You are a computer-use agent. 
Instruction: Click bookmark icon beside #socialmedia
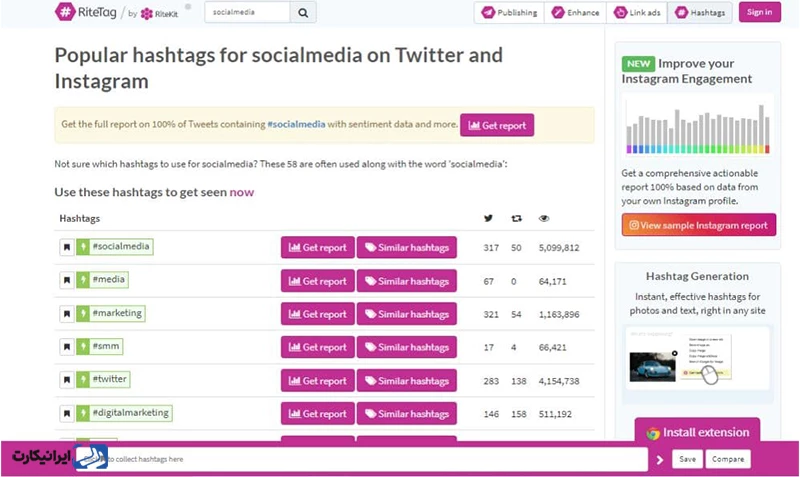pyautogui.click(x=67, y=248)
